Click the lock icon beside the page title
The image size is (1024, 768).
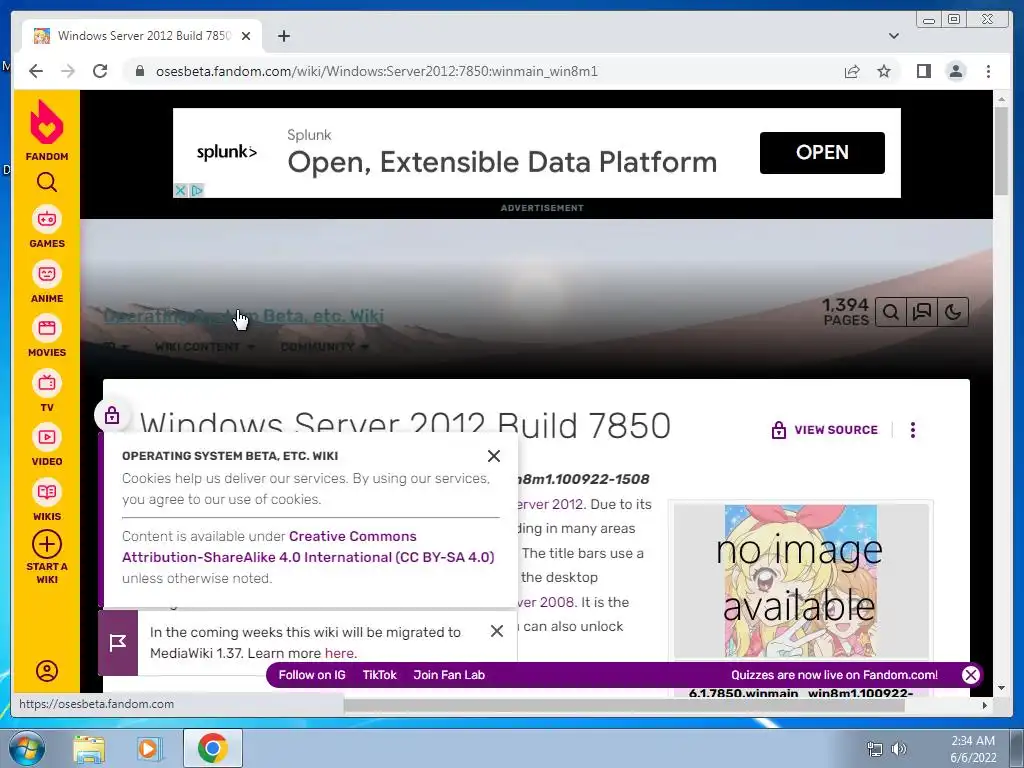[112, 415]
